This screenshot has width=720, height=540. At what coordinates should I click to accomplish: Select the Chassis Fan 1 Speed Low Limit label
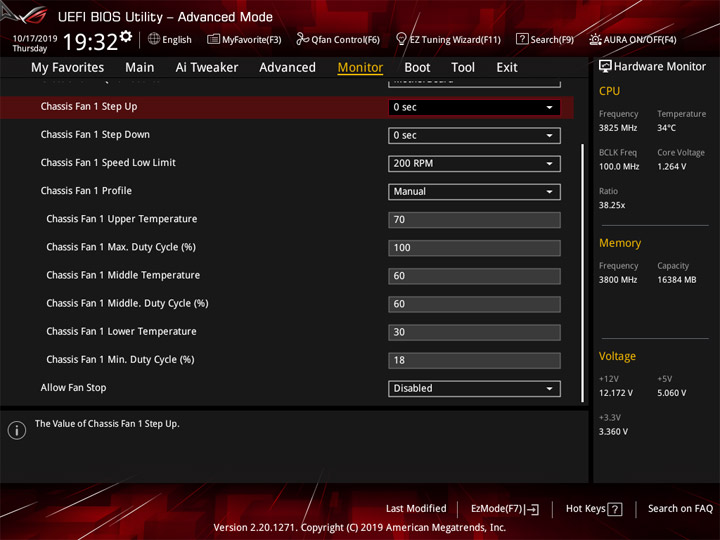pos(108,163)
